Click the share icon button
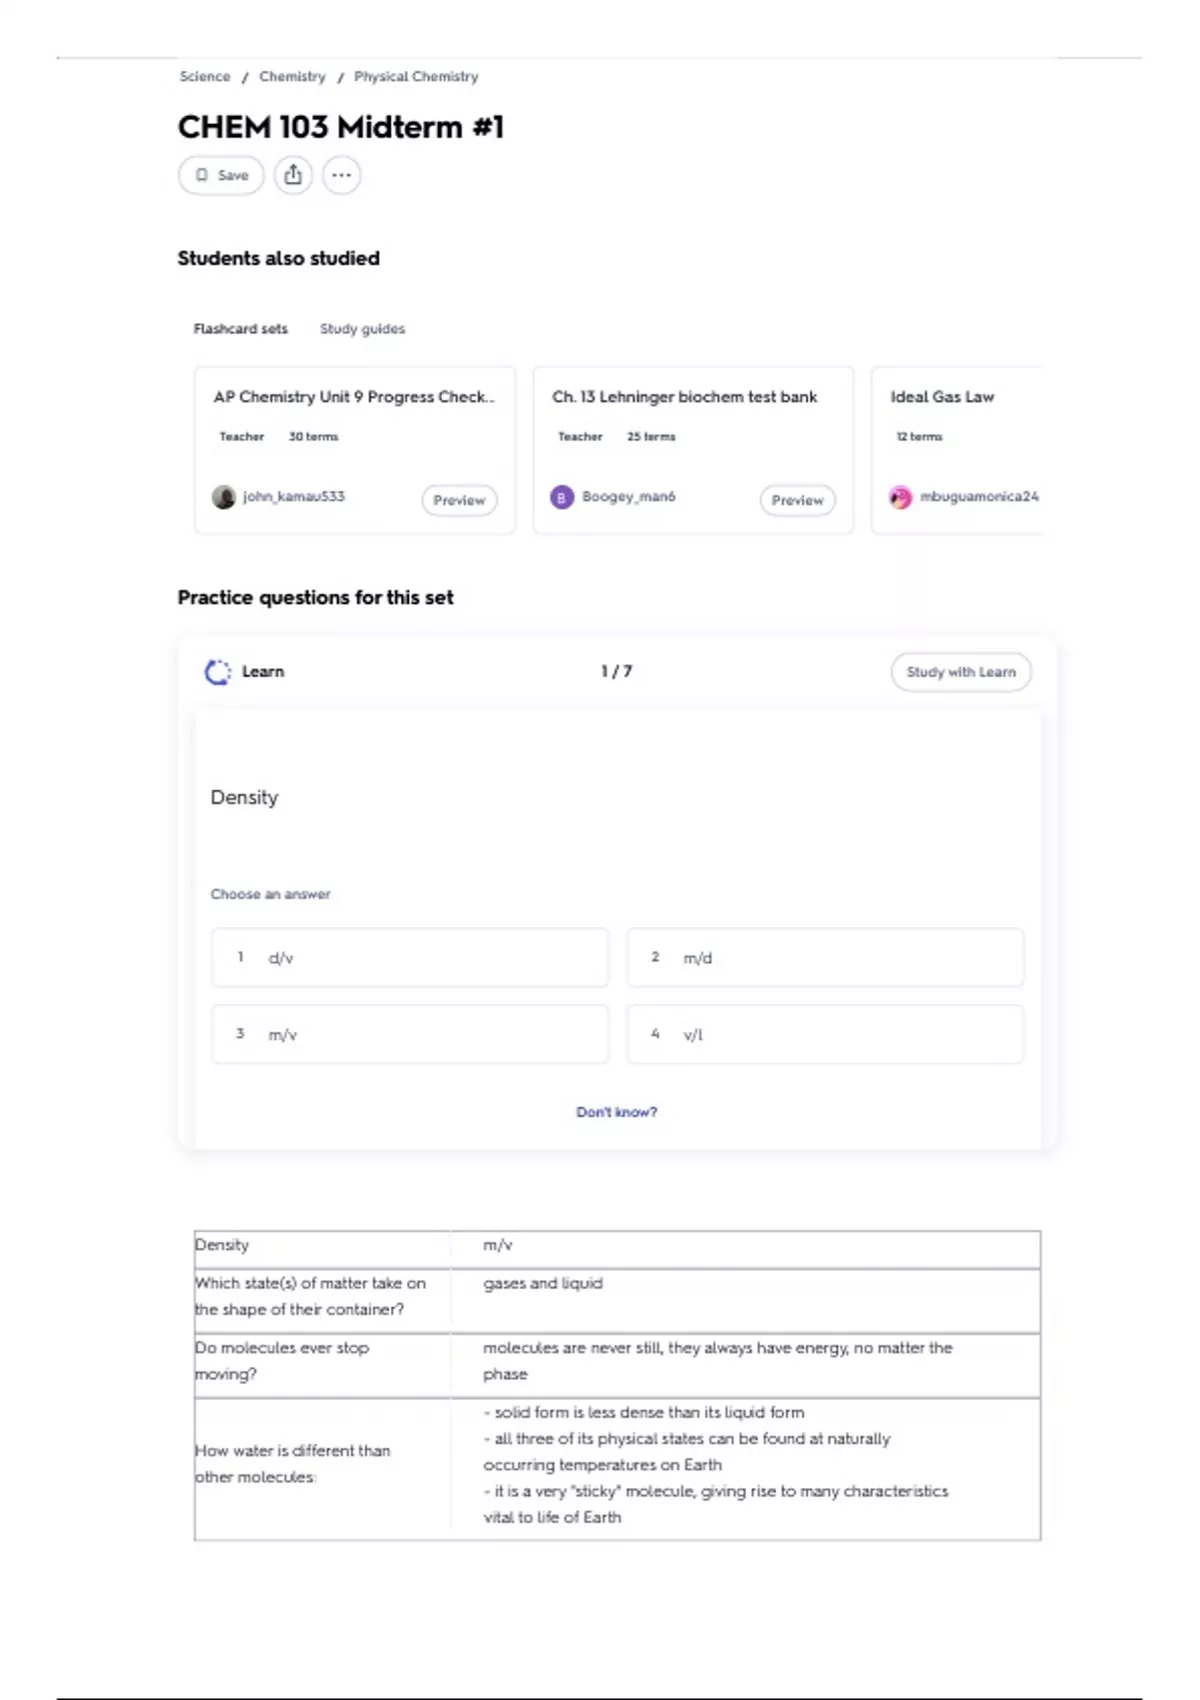 [293, 175]
